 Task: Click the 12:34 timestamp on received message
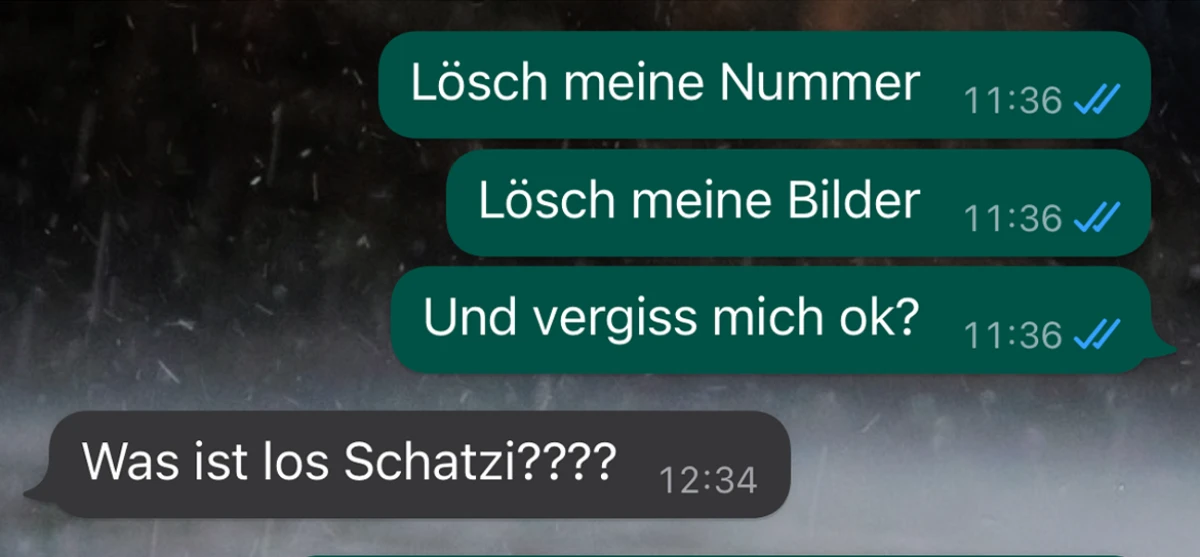tap(709, 480)
